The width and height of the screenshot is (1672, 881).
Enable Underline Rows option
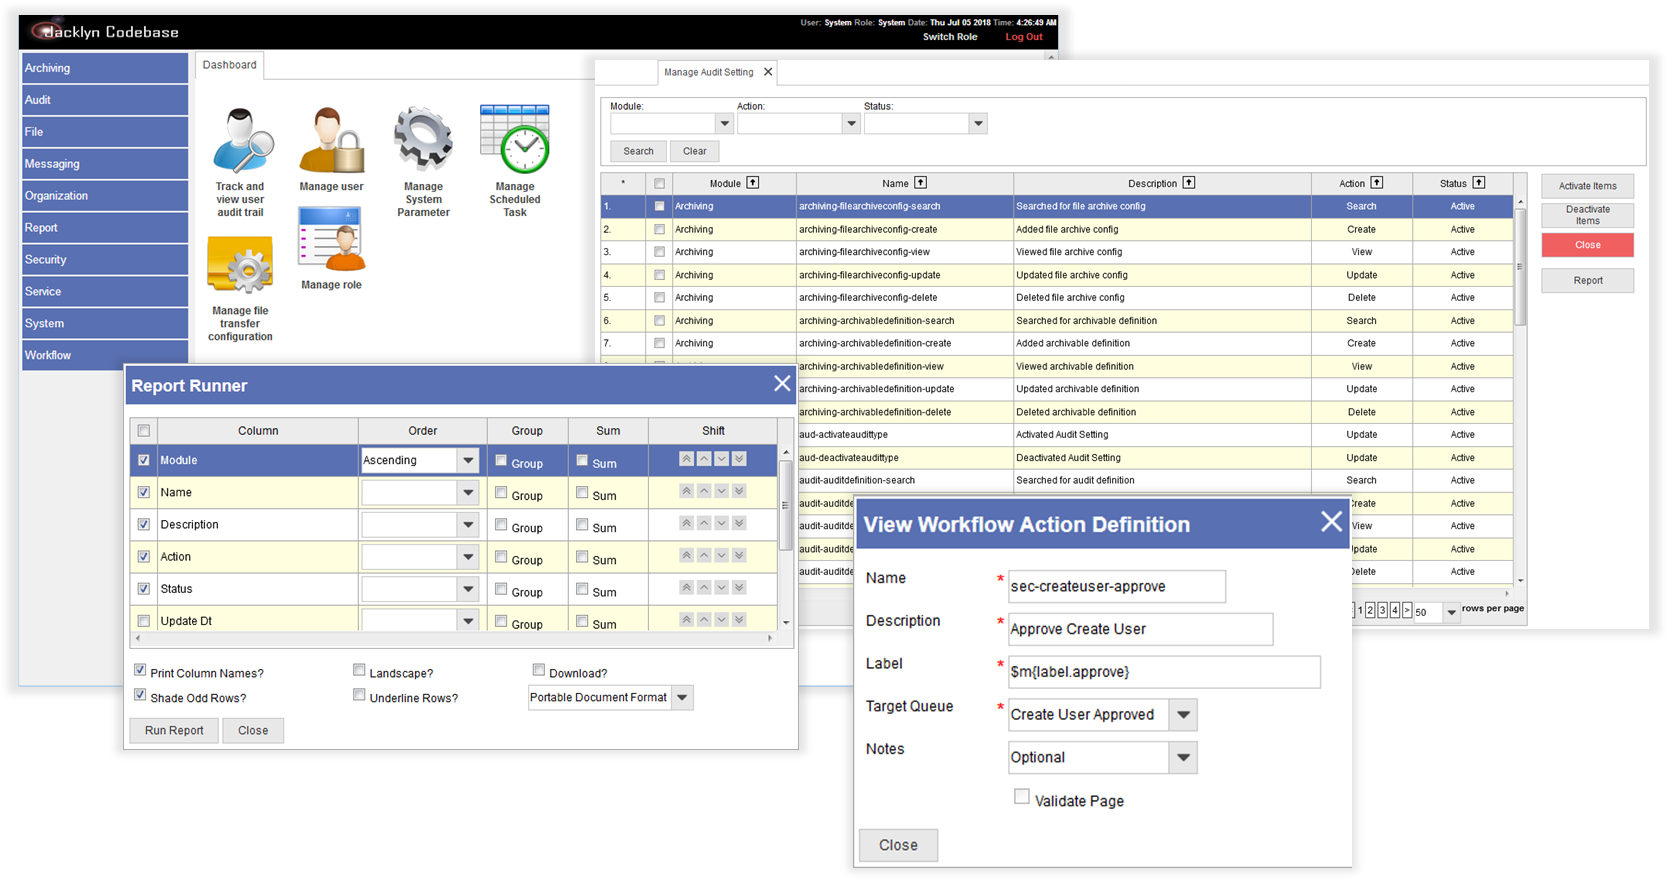coord(359,695)
